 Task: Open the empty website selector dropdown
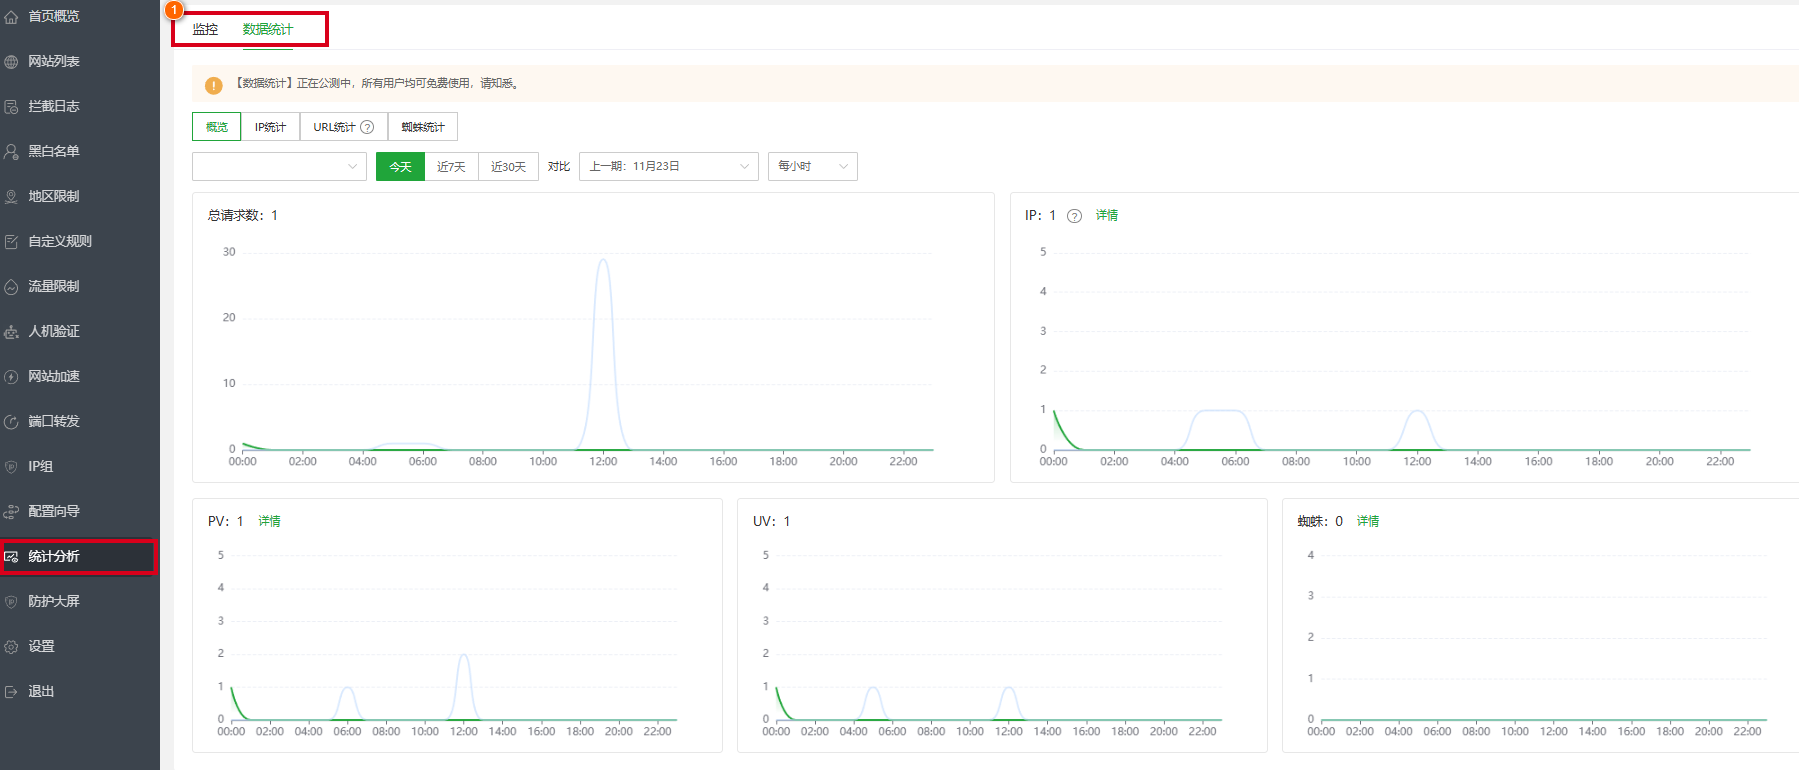(279, 167)
